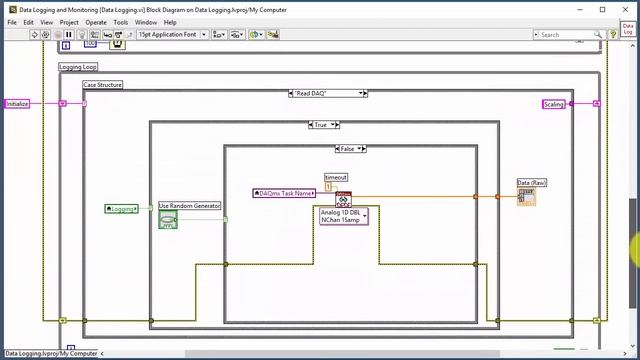The width and height of the screenshot is (640, 360).
Task: Open the Align Objects dropdown
Action: tap(219, 35)
